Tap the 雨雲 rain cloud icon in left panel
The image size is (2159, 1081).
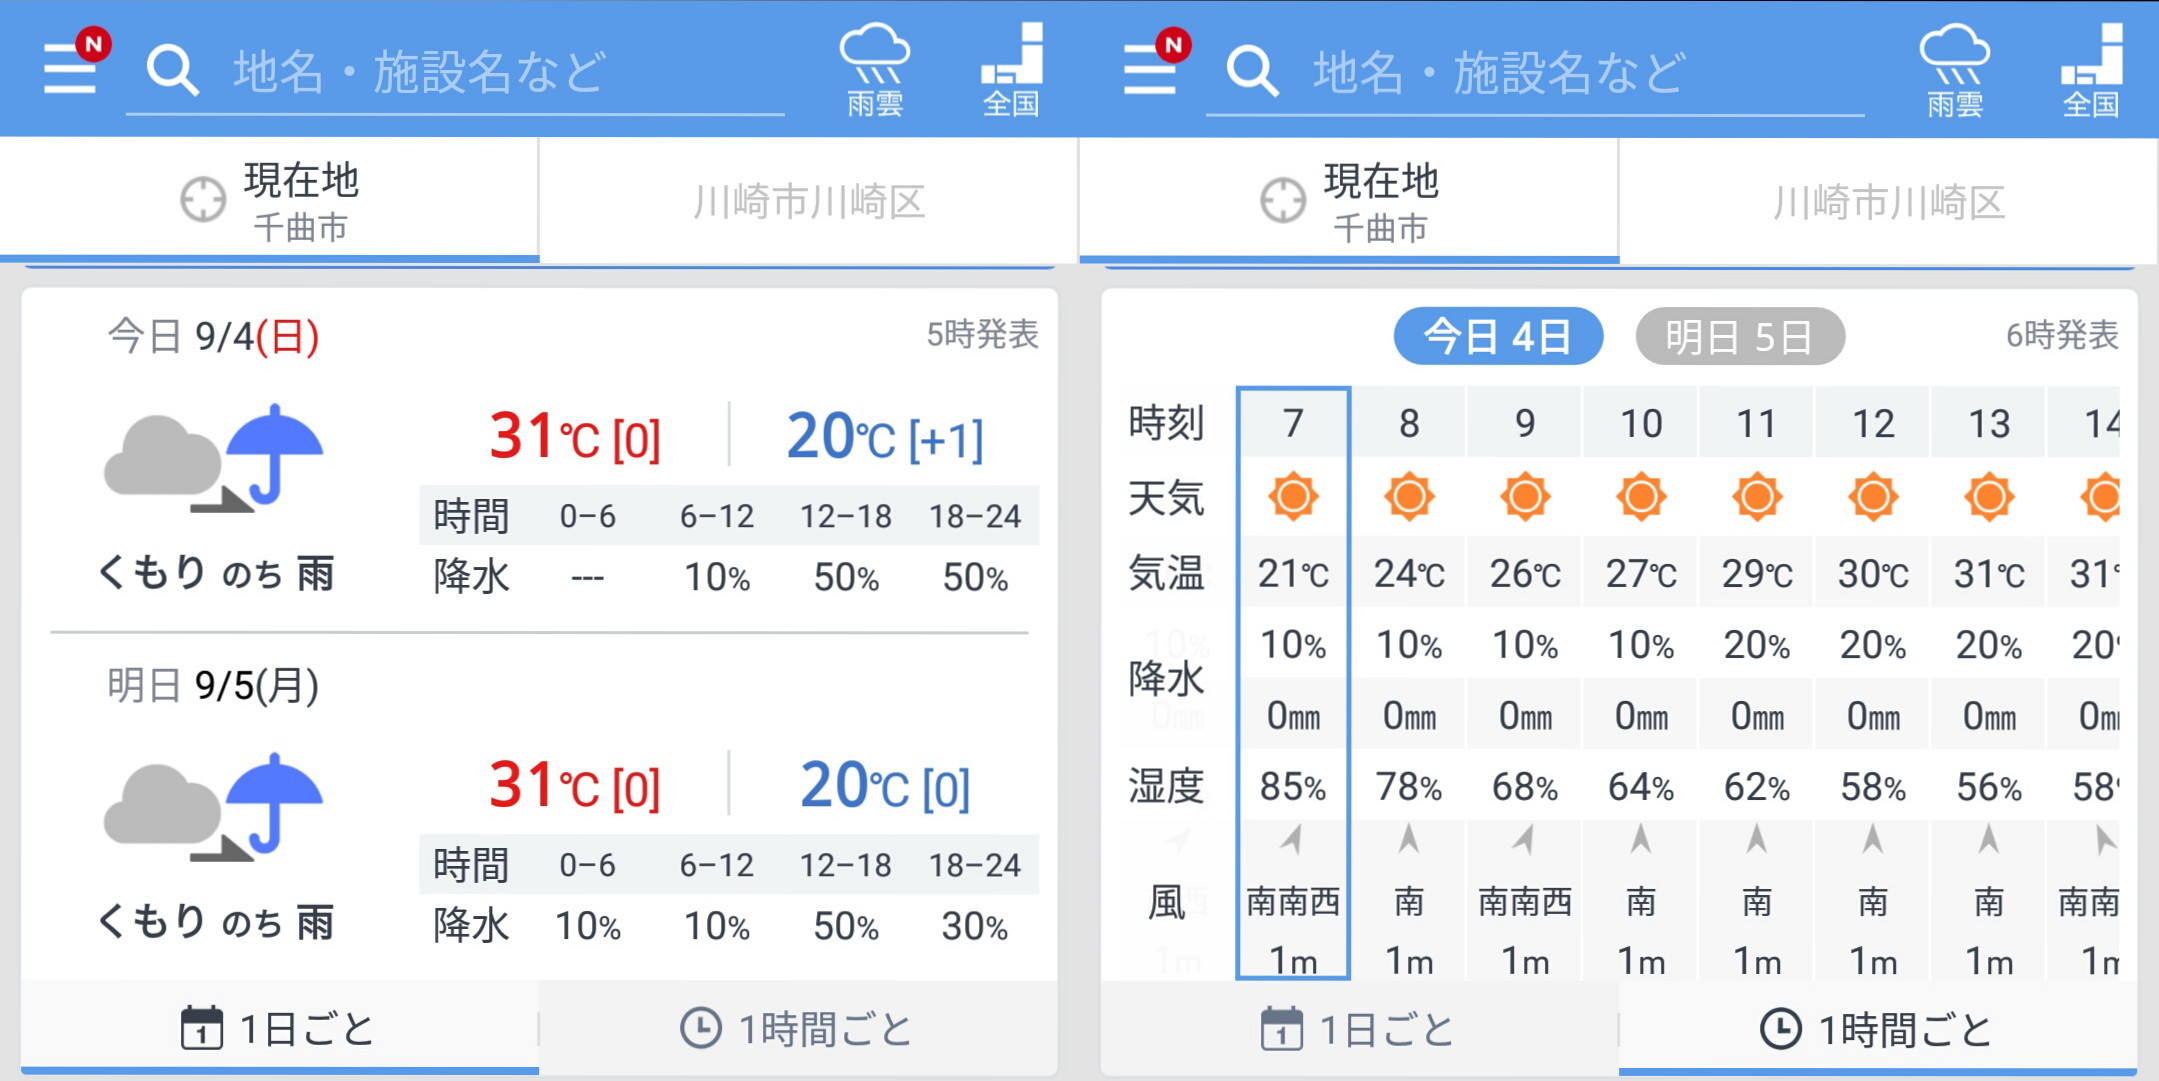[875, 70]
